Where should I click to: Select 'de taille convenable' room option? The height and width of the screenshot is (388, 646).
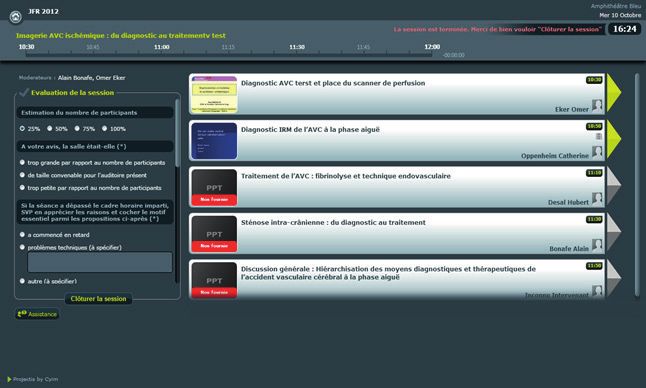click(x=22, y=175)
